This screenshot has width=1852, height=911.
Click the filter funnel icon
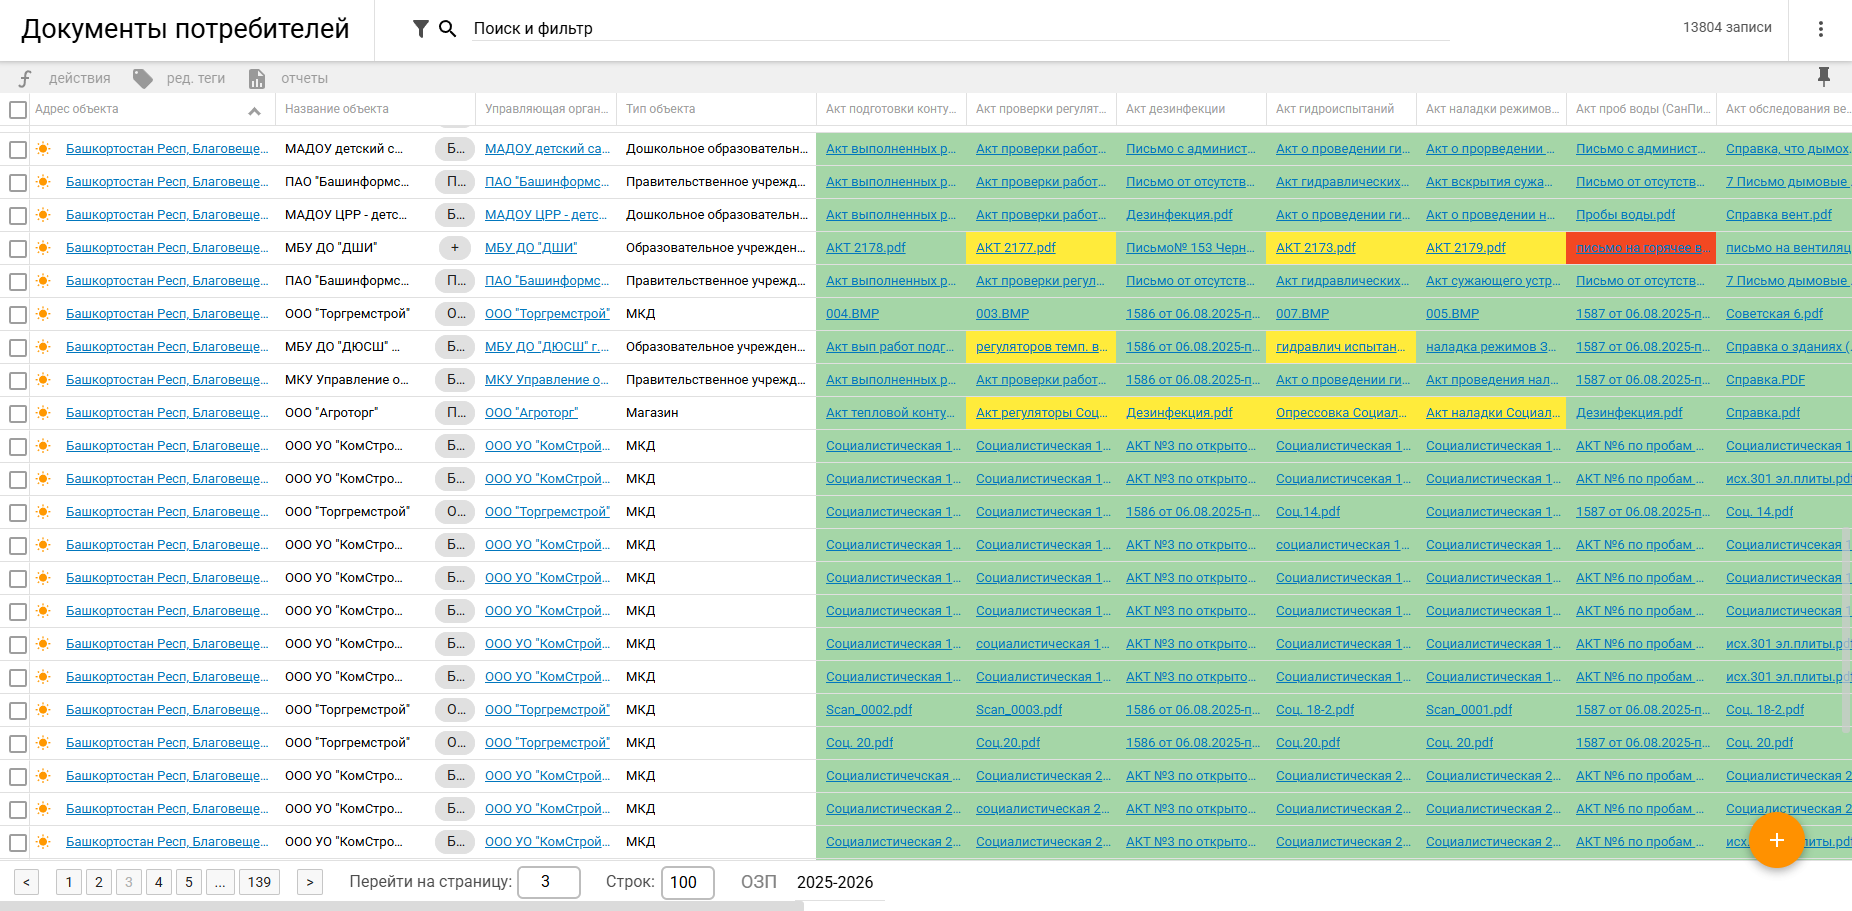click(421, 29)
